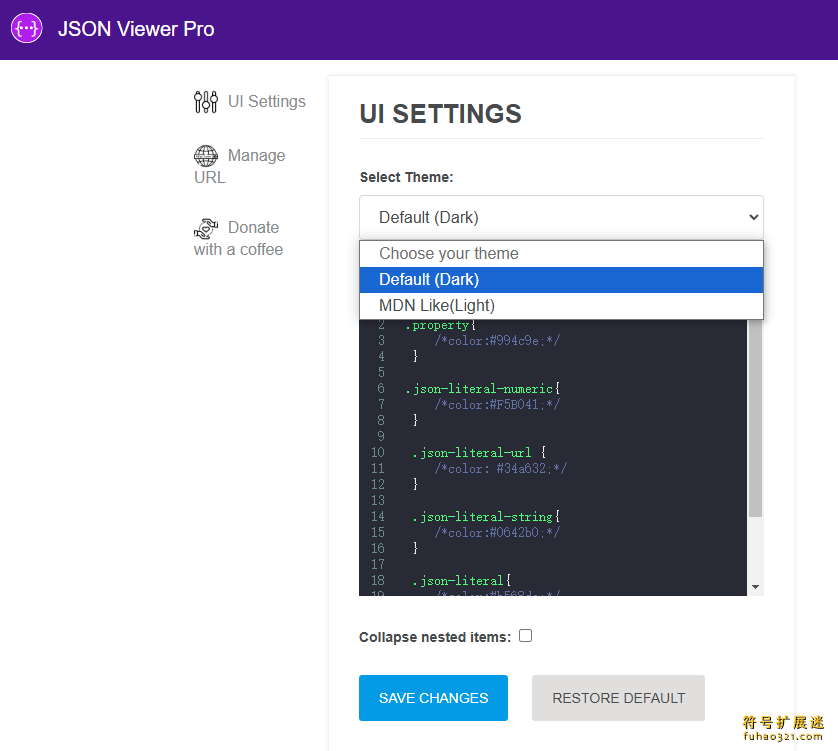Click line 18 .json-literal selector
This screenshot has width=838, height=751.
tap(461, 580)
